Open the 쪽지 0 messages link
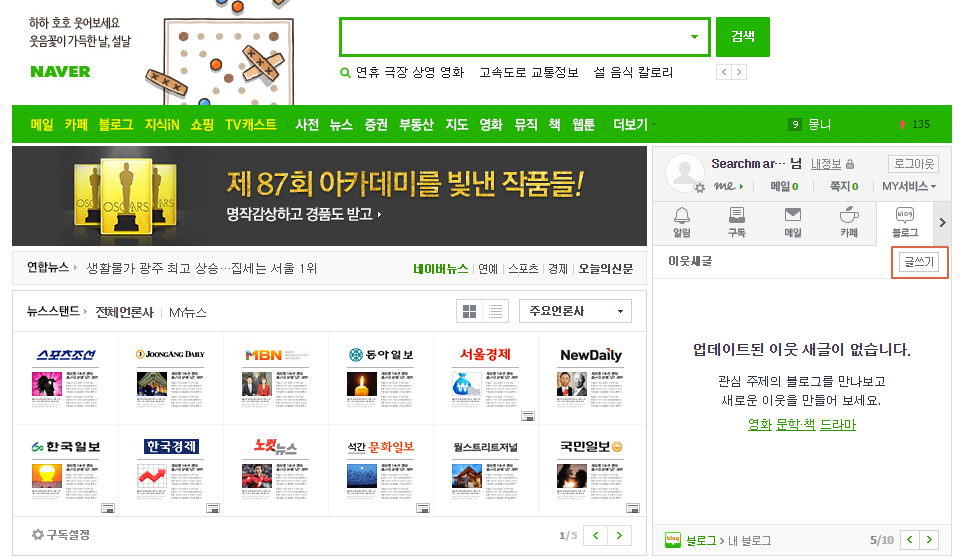The height and width of the screenshot is (559, 963). [x=844, y=186]
